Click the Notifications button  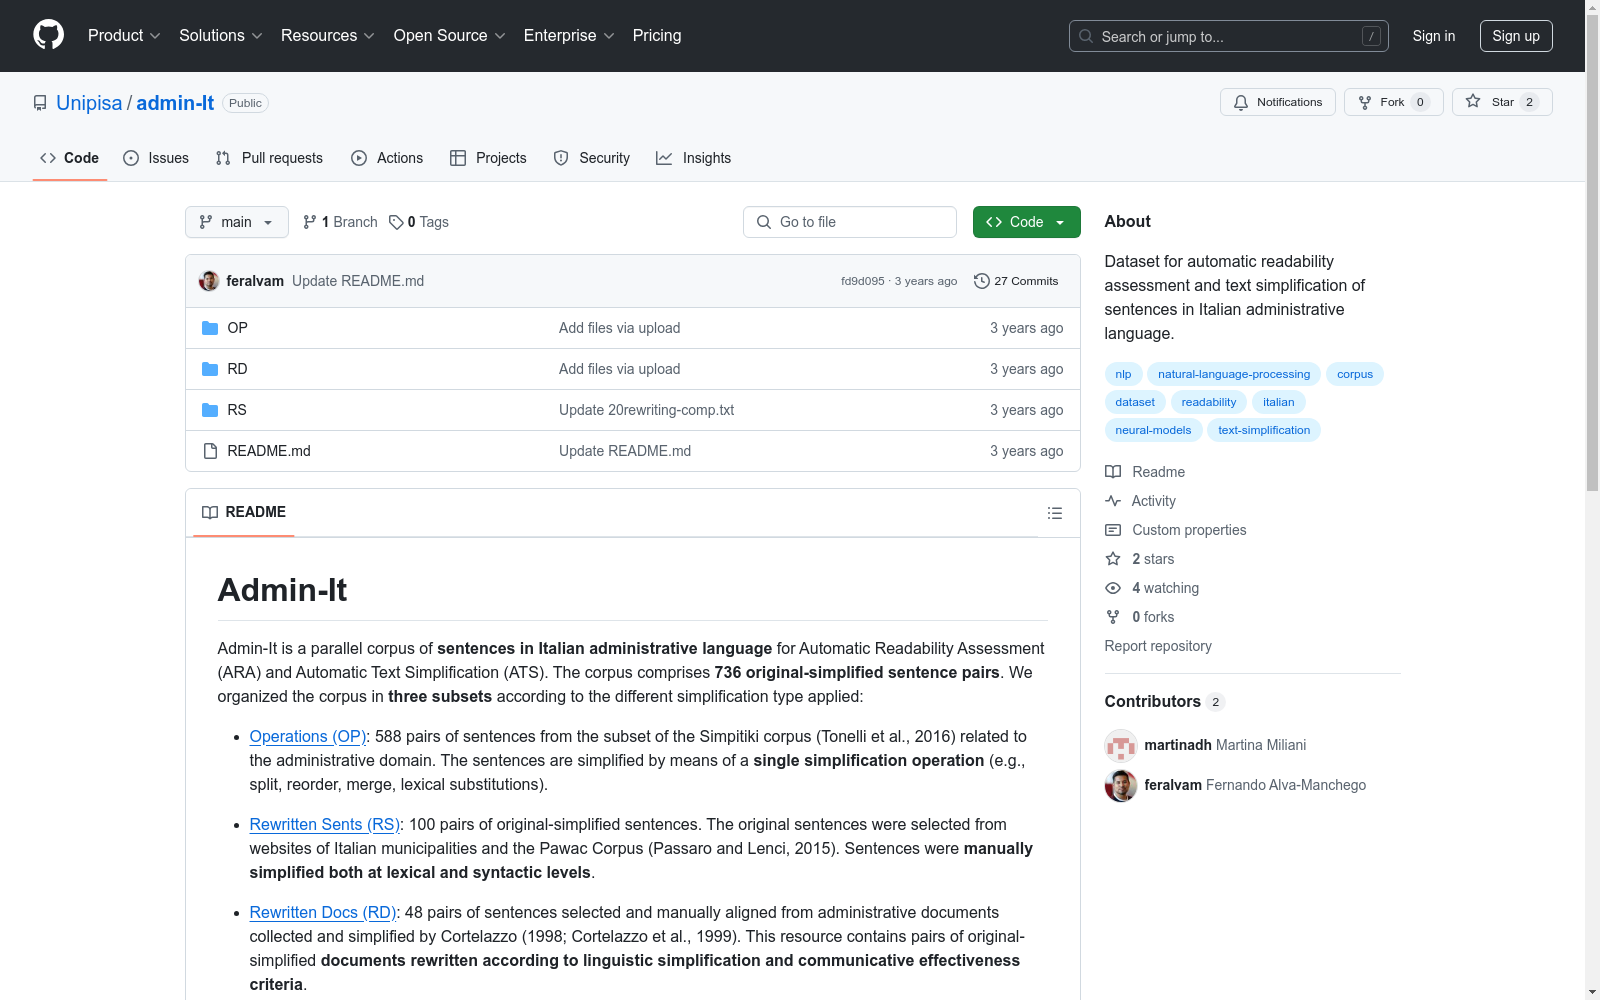coord(1278,102)
